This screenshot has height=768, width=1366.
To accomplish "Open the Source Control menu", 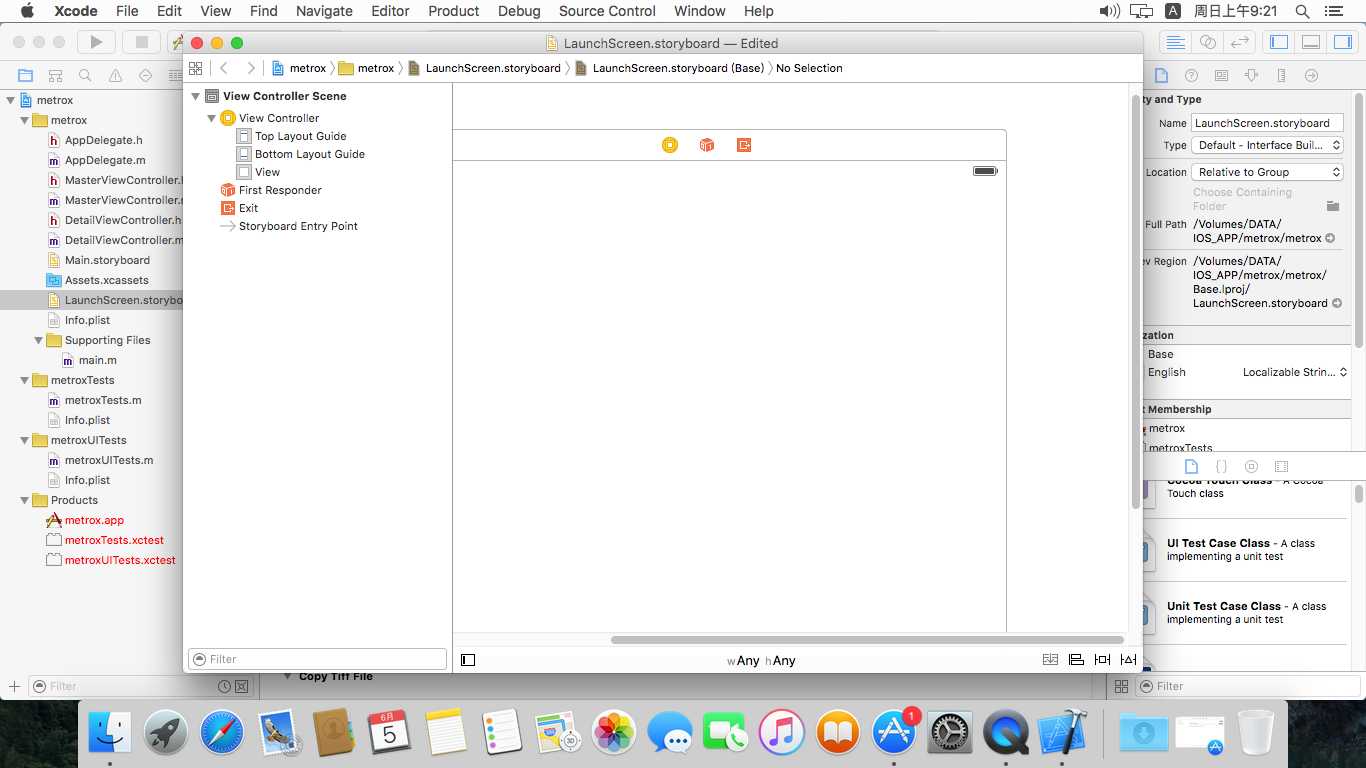I will click(607, 11).
